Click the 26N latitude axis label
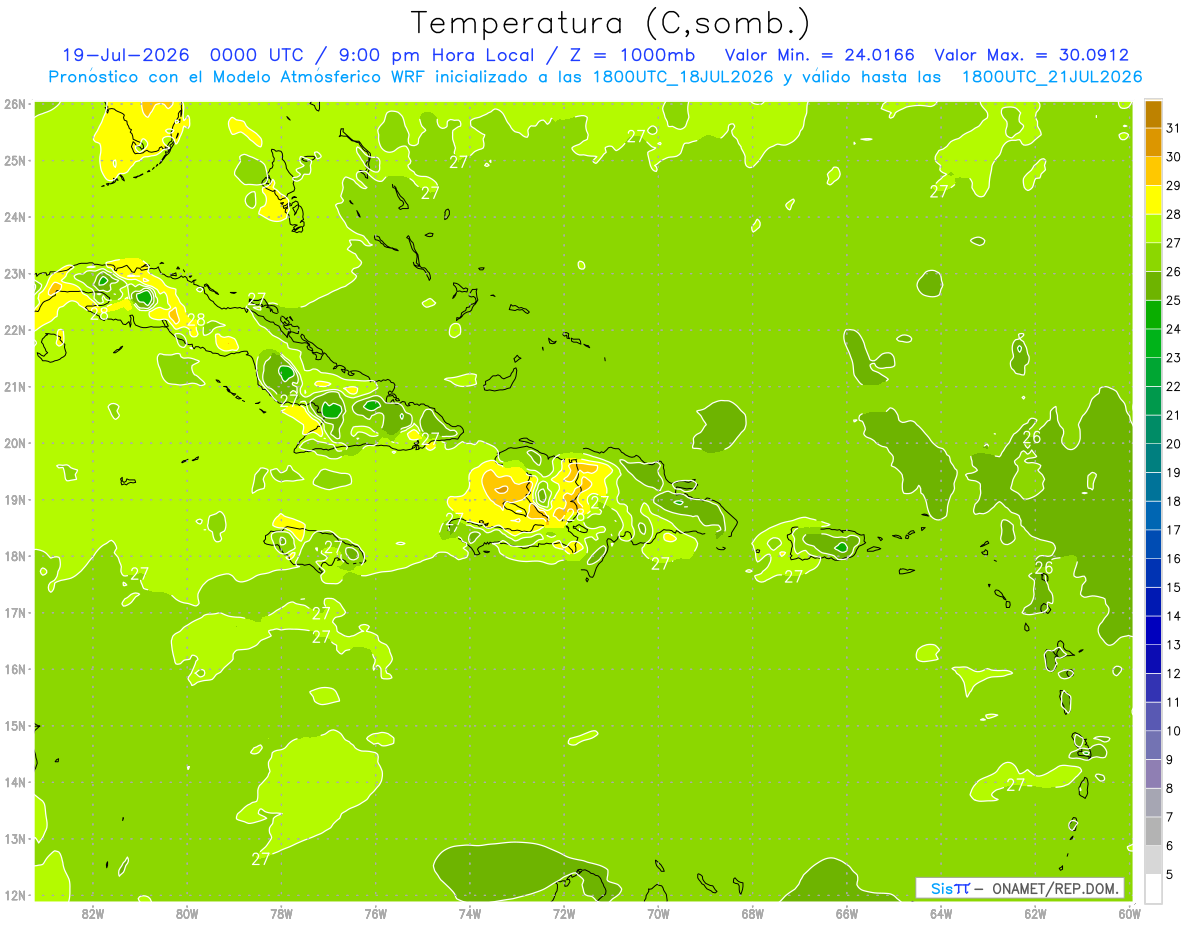Viewport: 1200px width, 927px height. 14,104
